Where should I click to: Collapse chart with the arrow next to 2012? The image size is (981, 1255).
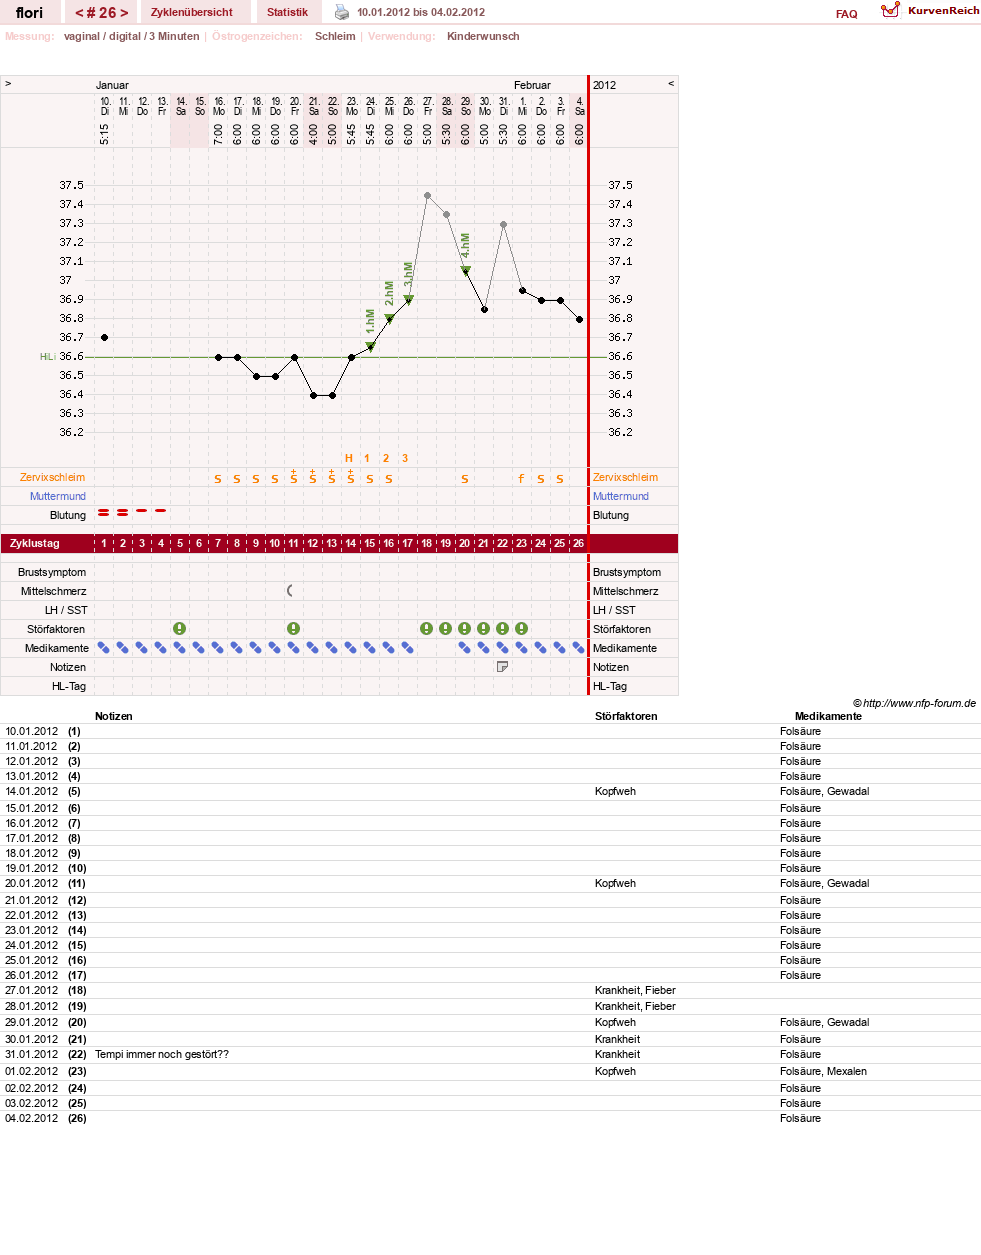click(671, 84)
